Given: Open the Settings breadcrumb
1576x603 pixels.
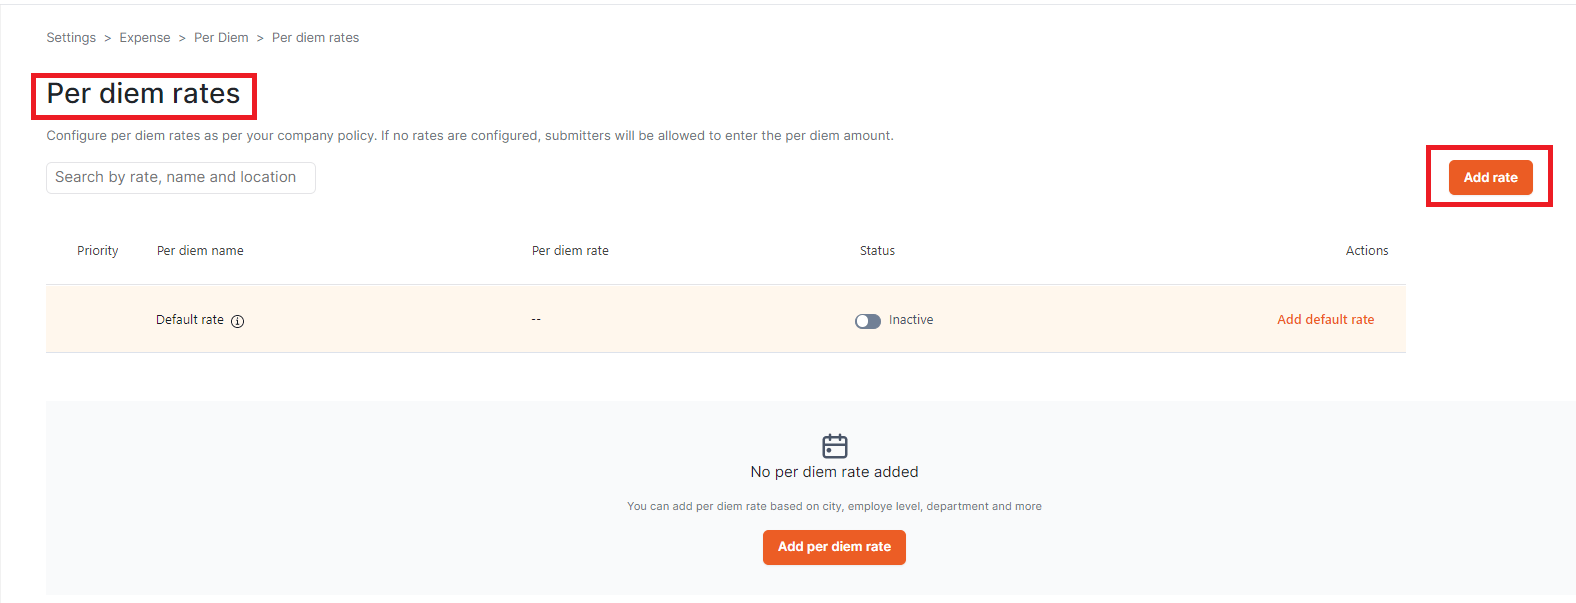Looking at the screenshot, I should 71,38.
